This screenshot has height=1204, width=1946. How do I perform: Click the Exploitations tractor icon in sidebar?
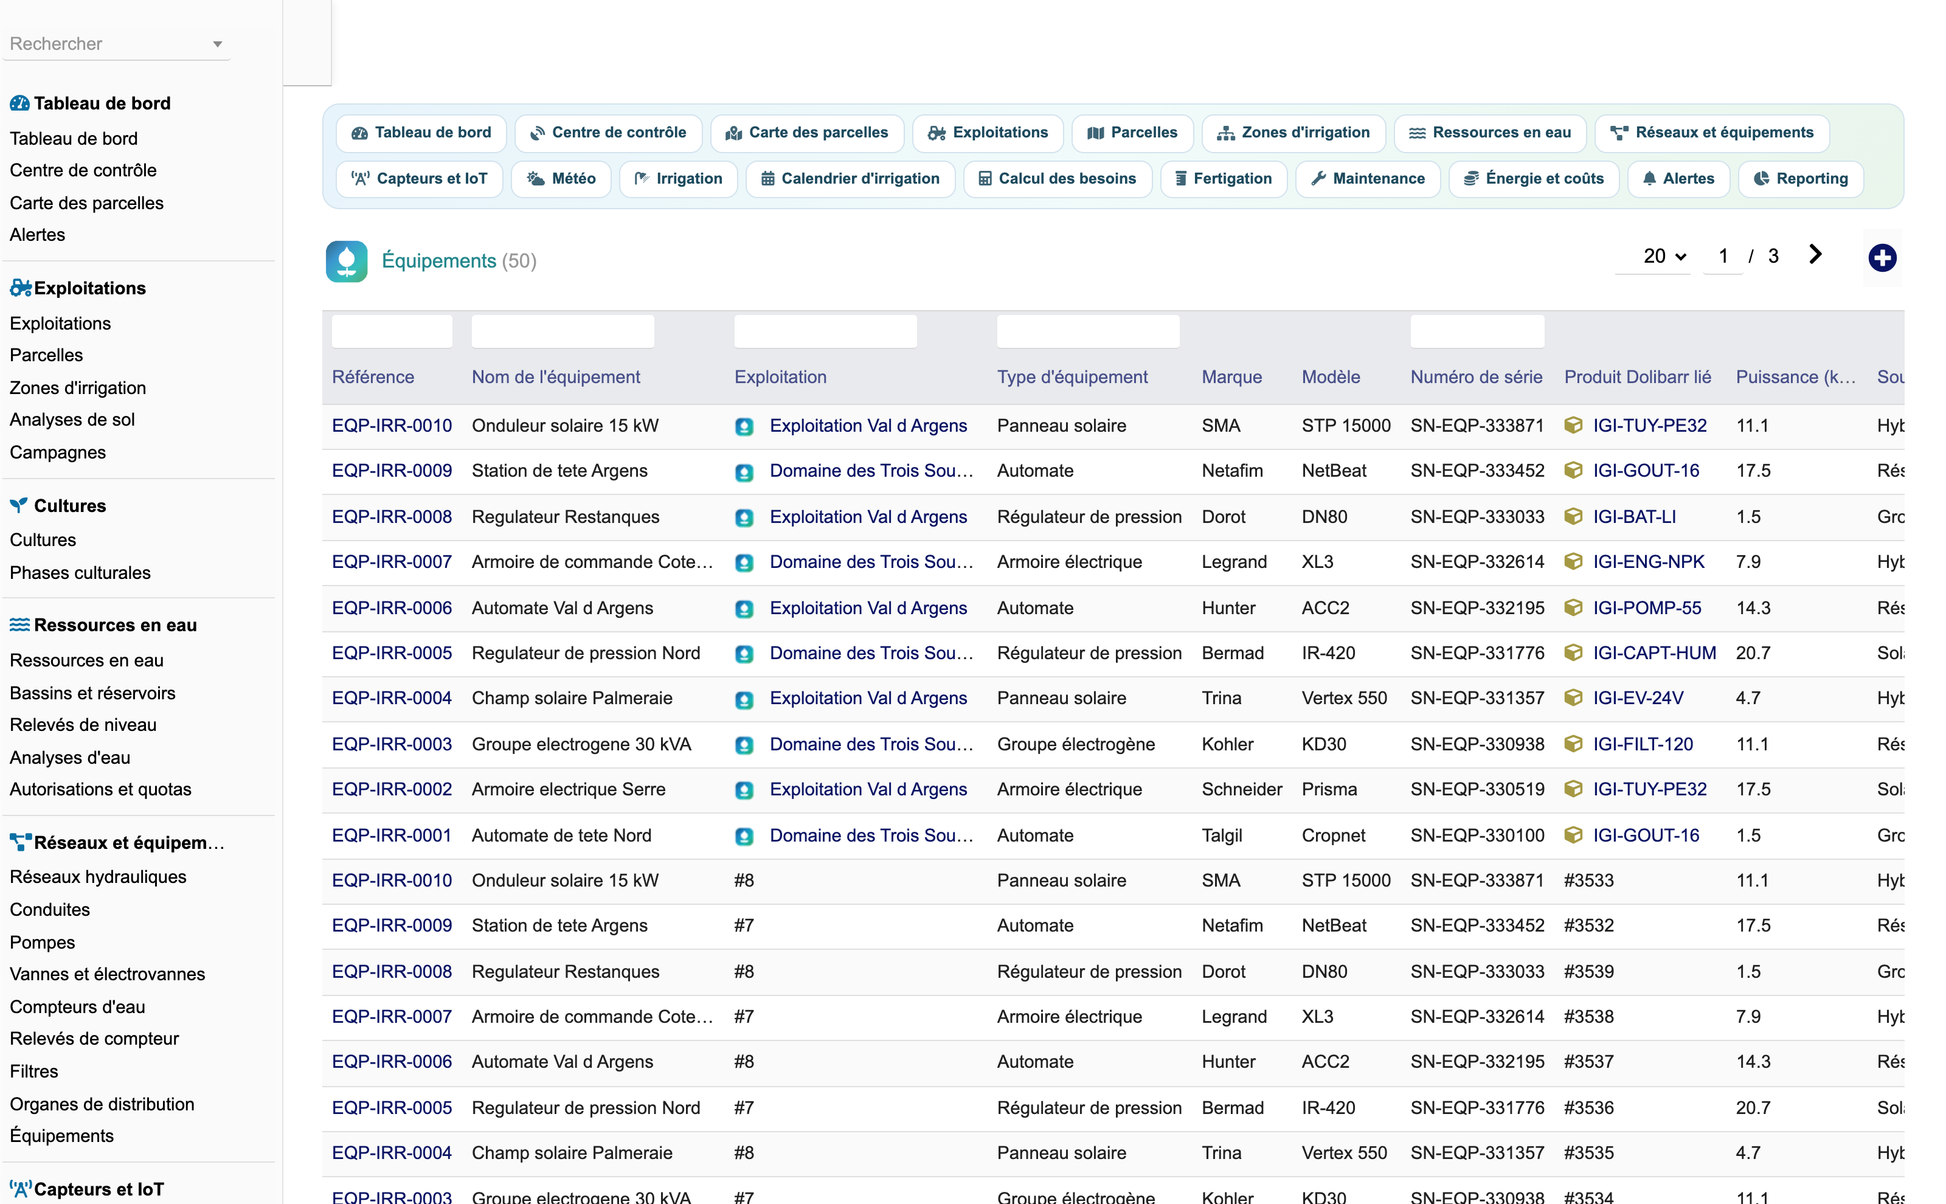point(20,288)
